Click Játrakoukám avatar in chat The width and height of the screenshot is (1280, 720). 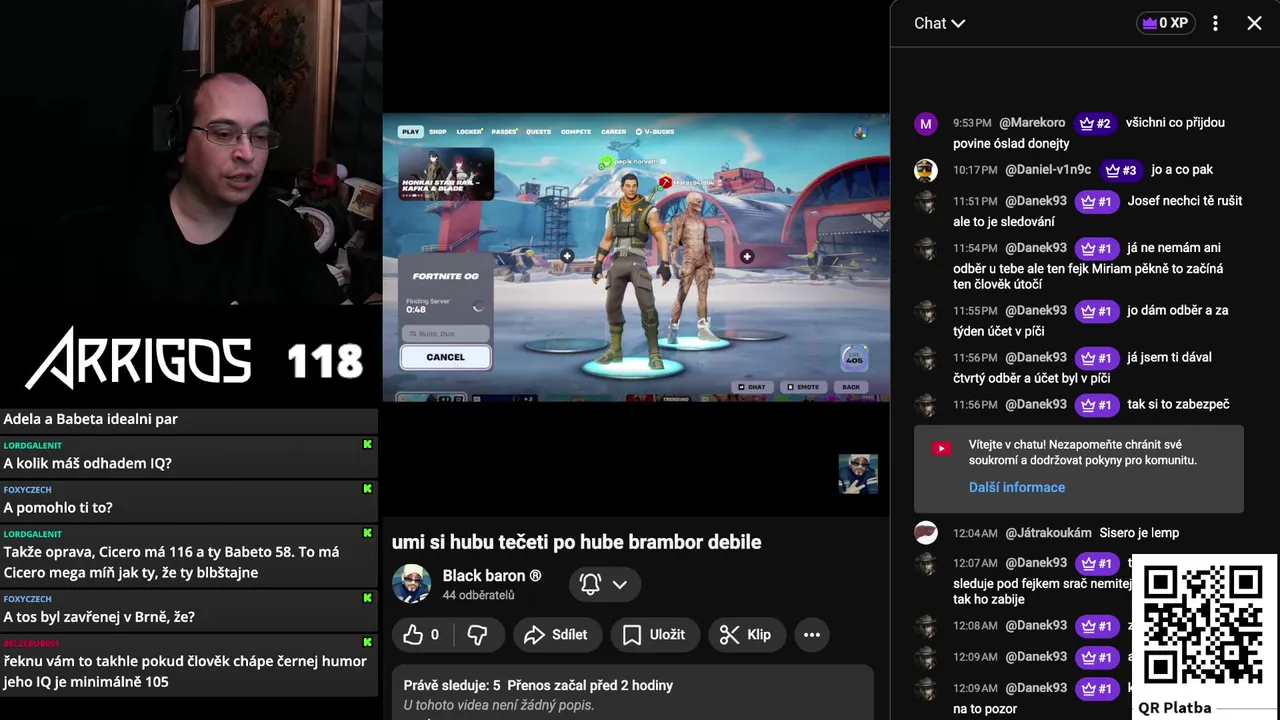pyautogui.click(x=925, y=533)
